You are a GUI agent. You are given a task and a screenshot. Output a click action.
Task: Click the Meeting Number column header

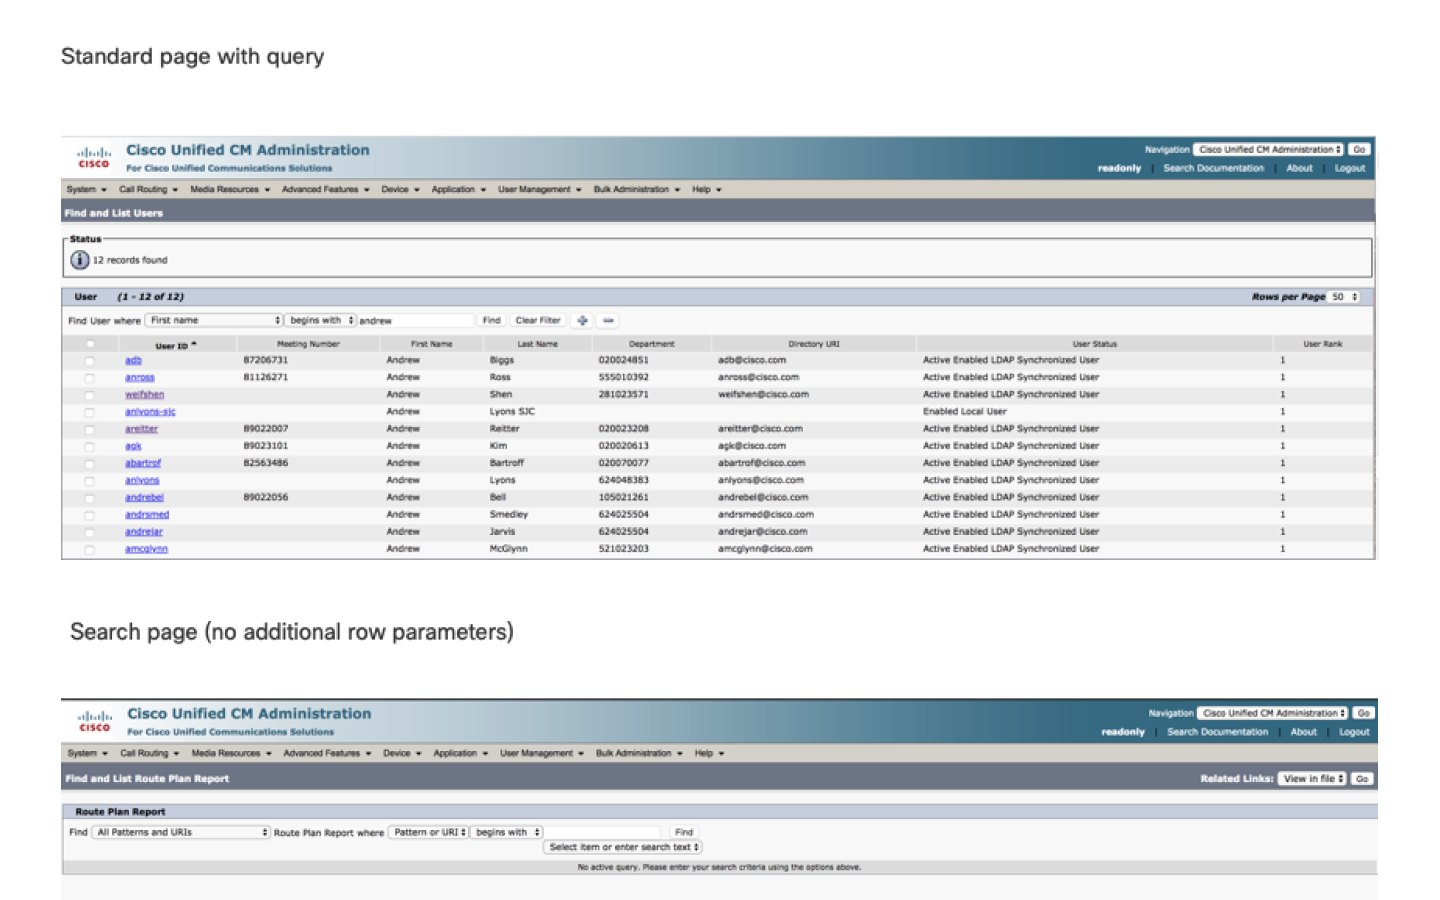click(x=308, y=344)
